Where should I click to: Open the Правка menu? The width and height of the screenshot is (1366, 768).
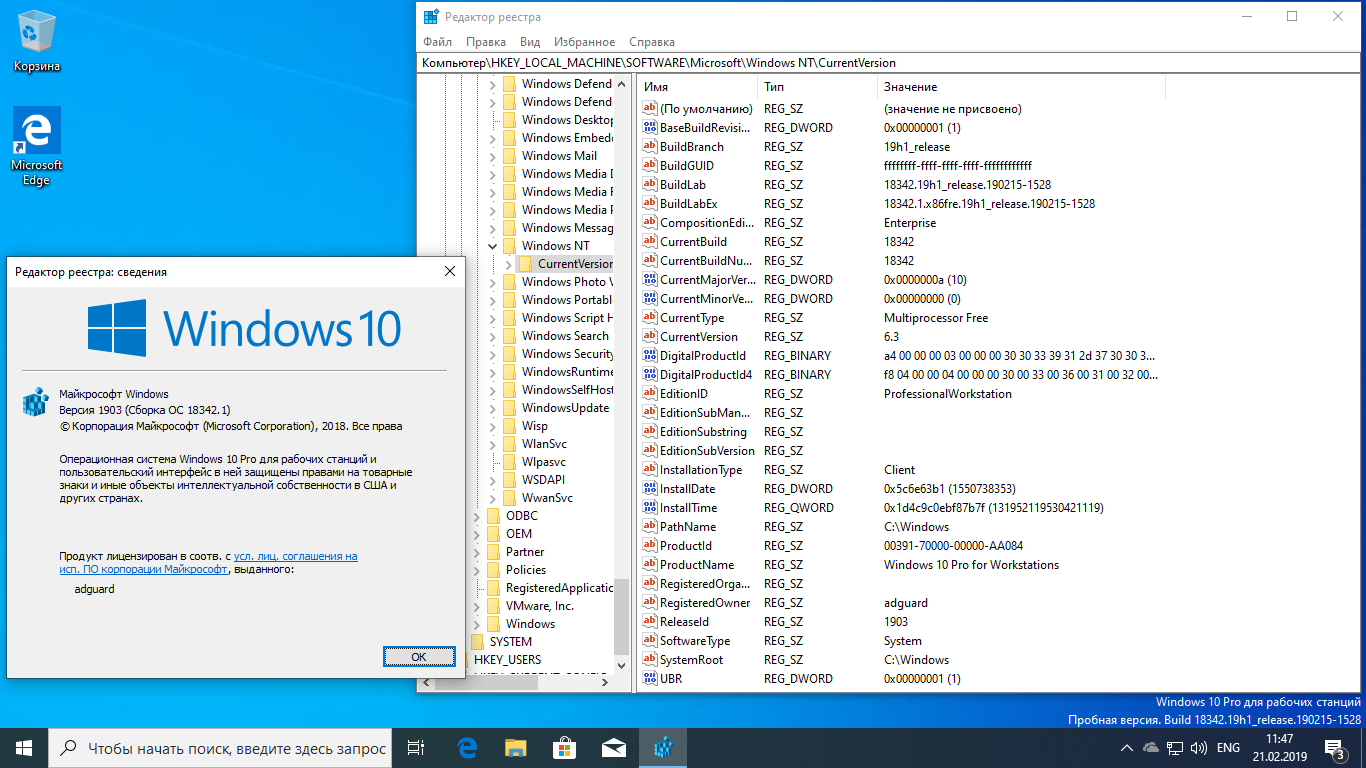486,42
